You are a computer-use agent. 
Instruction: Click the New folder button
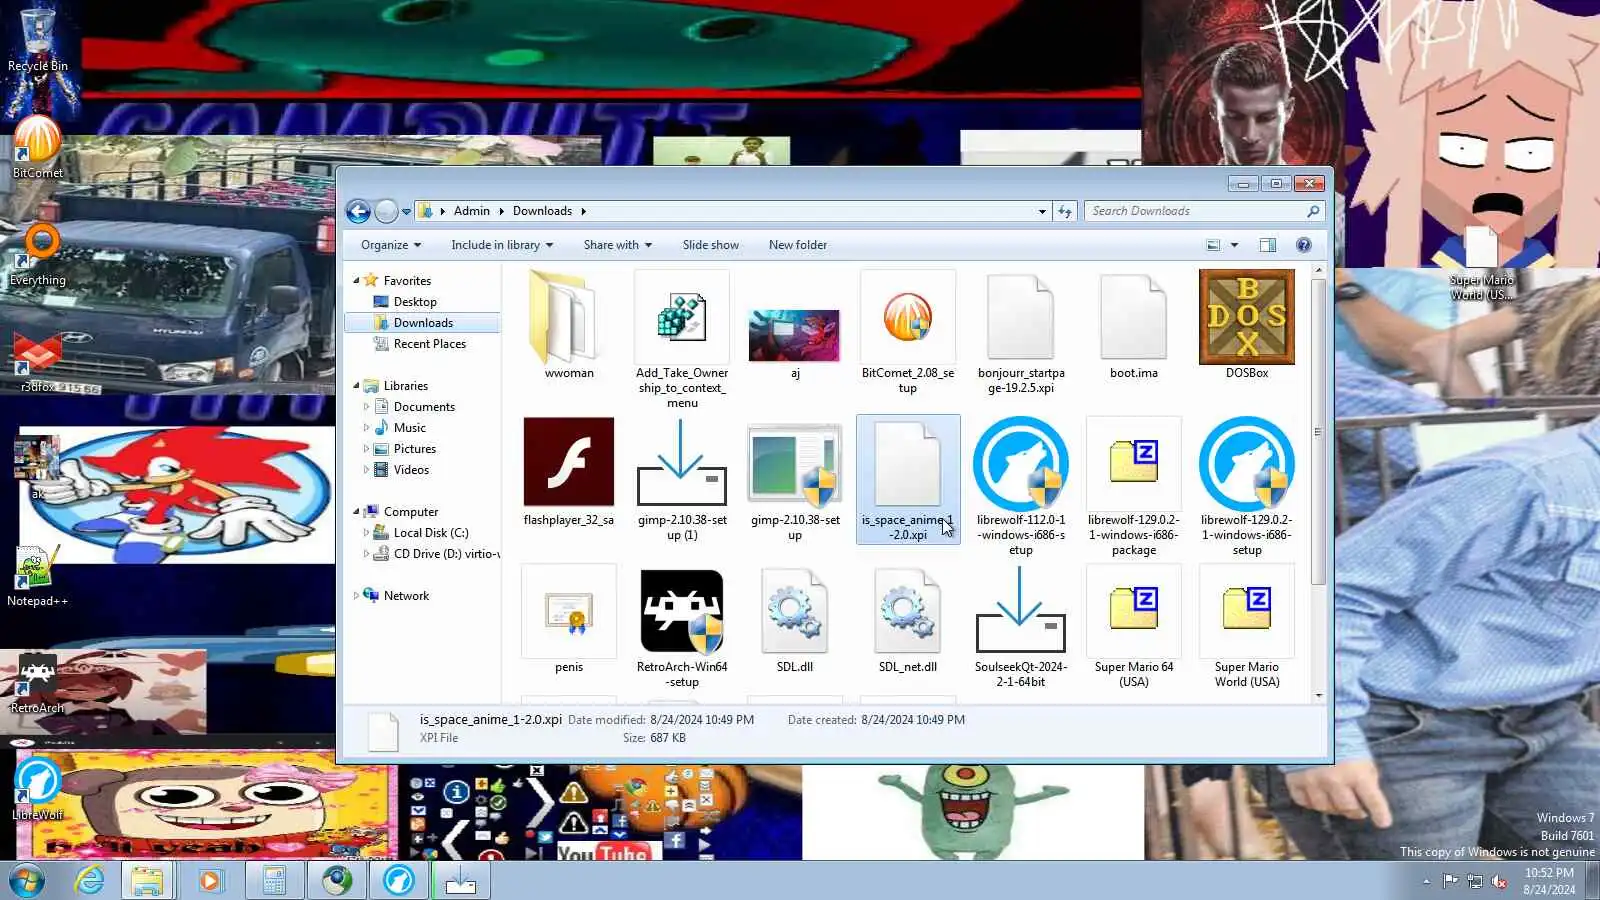(x=798, y=245)
